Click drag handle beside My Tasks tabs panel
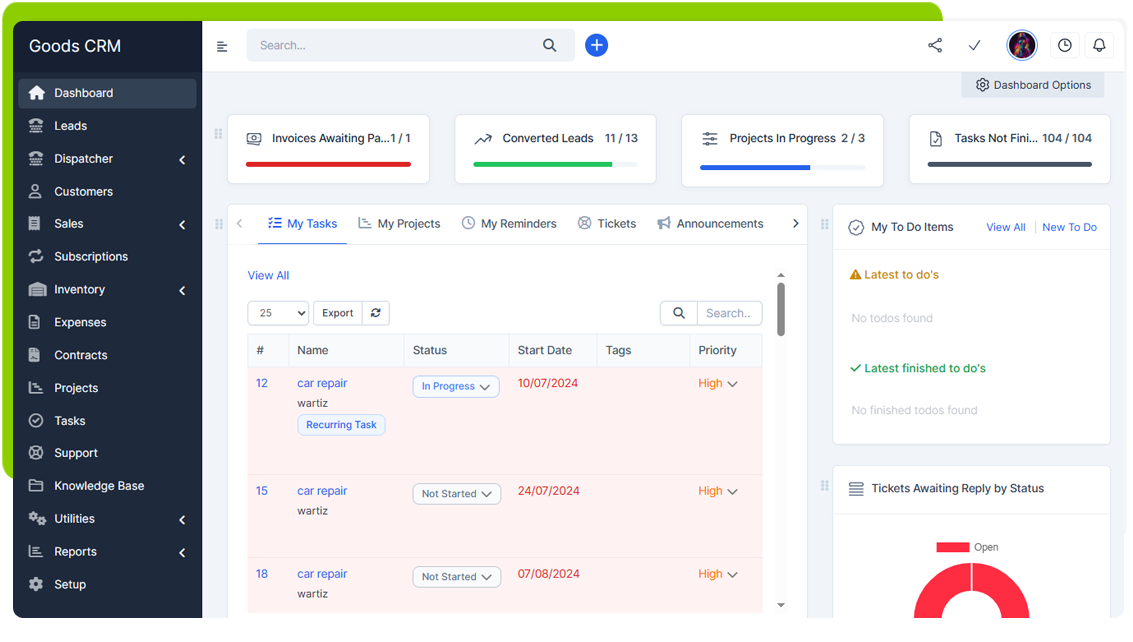 tap(219, 224)
